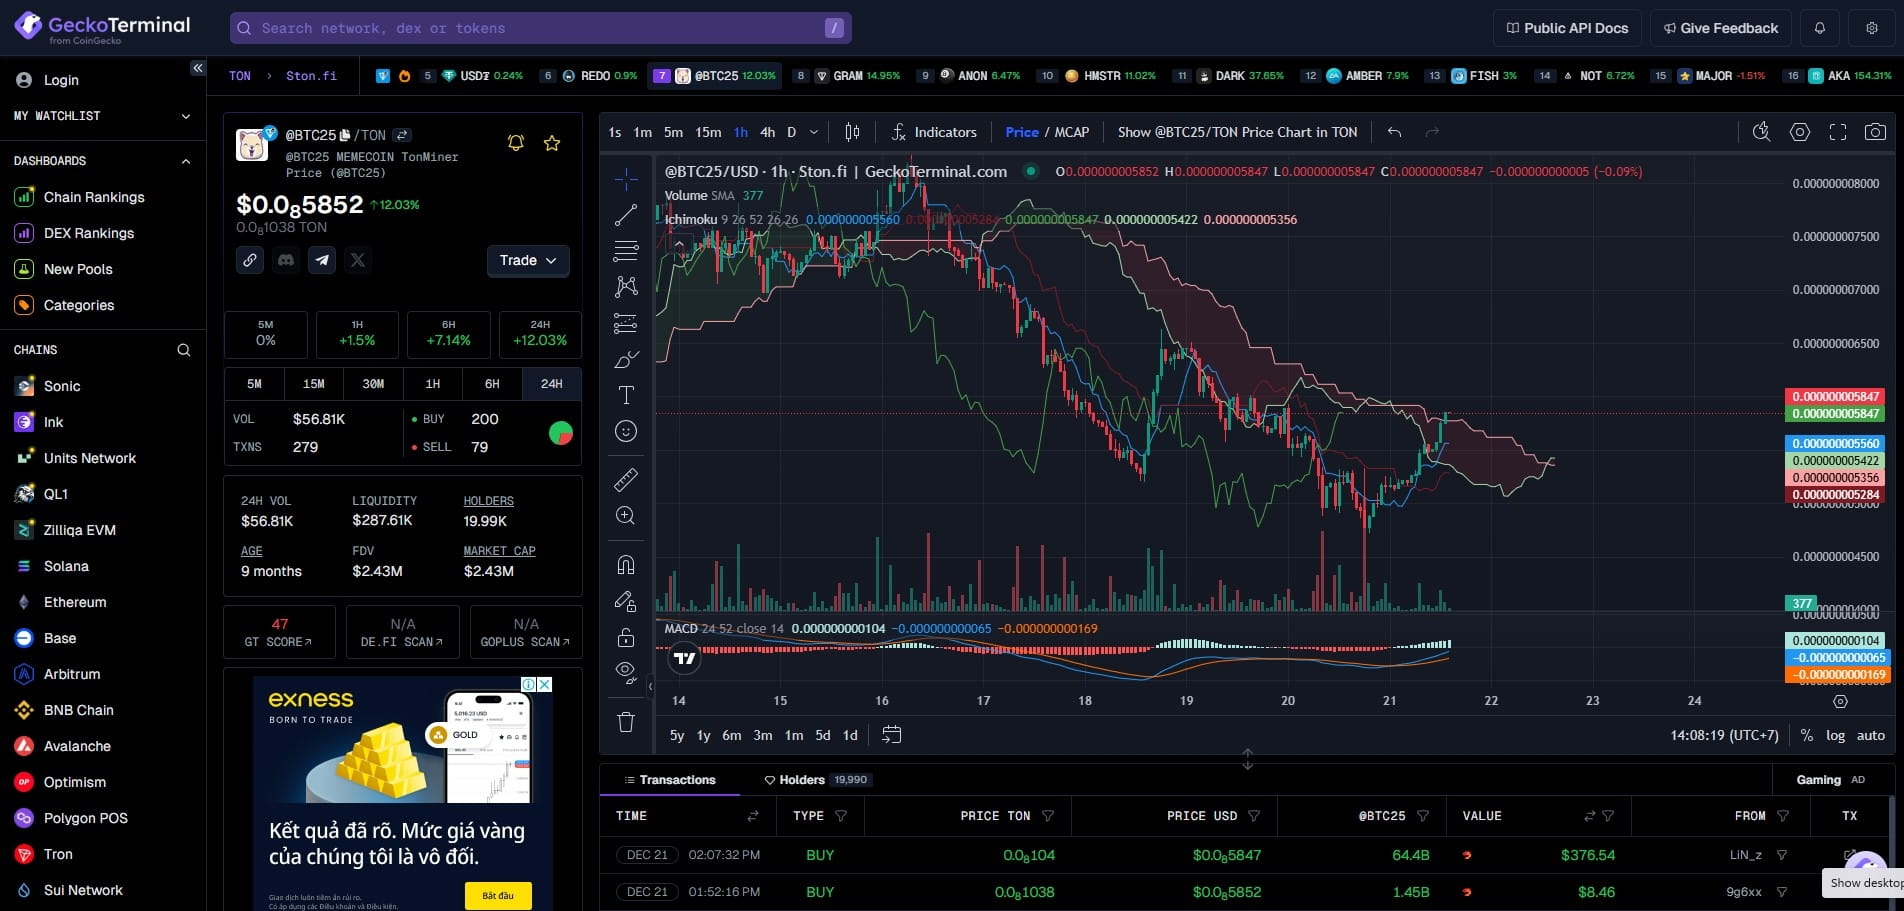Image resolution: width=1904 pixels, height=911 pixels.
Task: Select the trend line drawing tool
Action: point(626,215)
